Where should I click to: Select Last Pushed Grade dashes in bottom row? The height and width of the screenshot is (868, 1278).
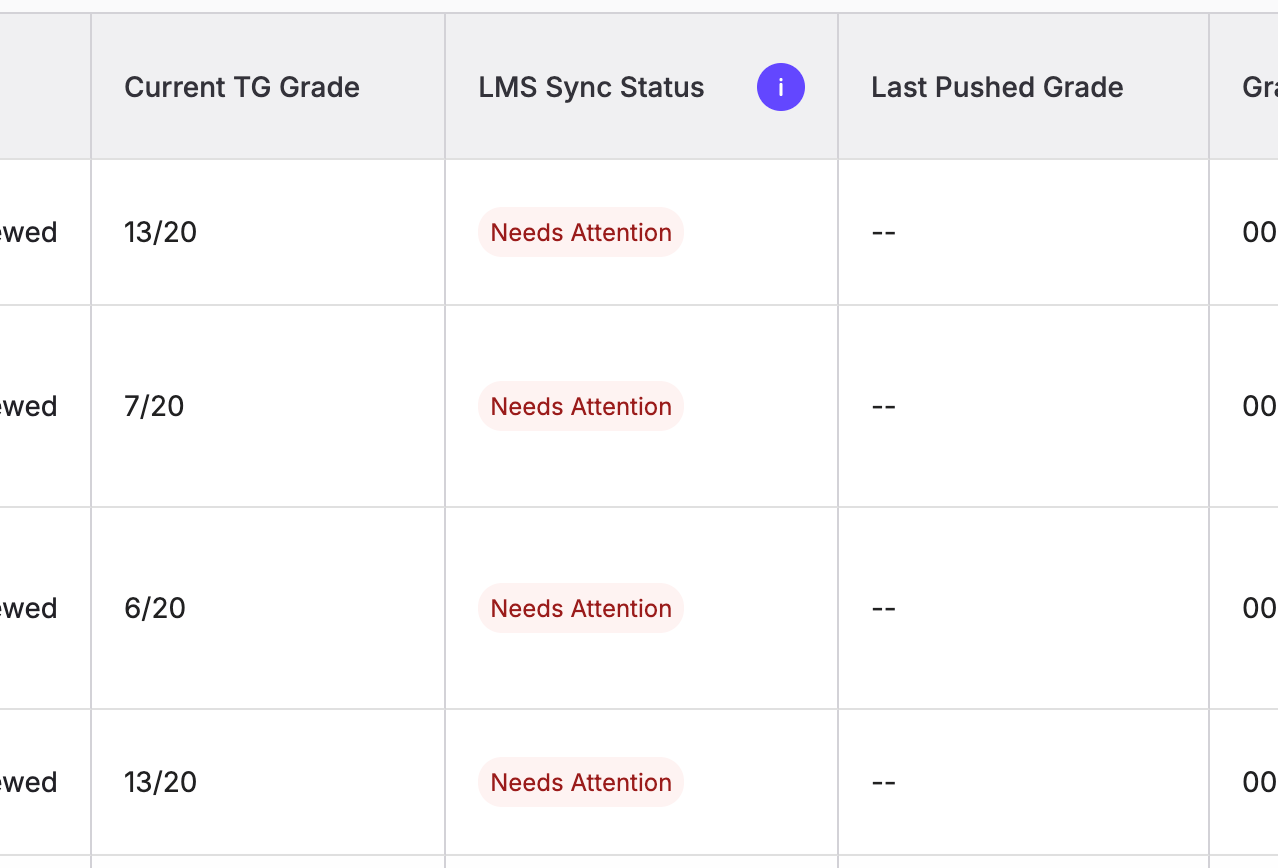tap(883, 782)
